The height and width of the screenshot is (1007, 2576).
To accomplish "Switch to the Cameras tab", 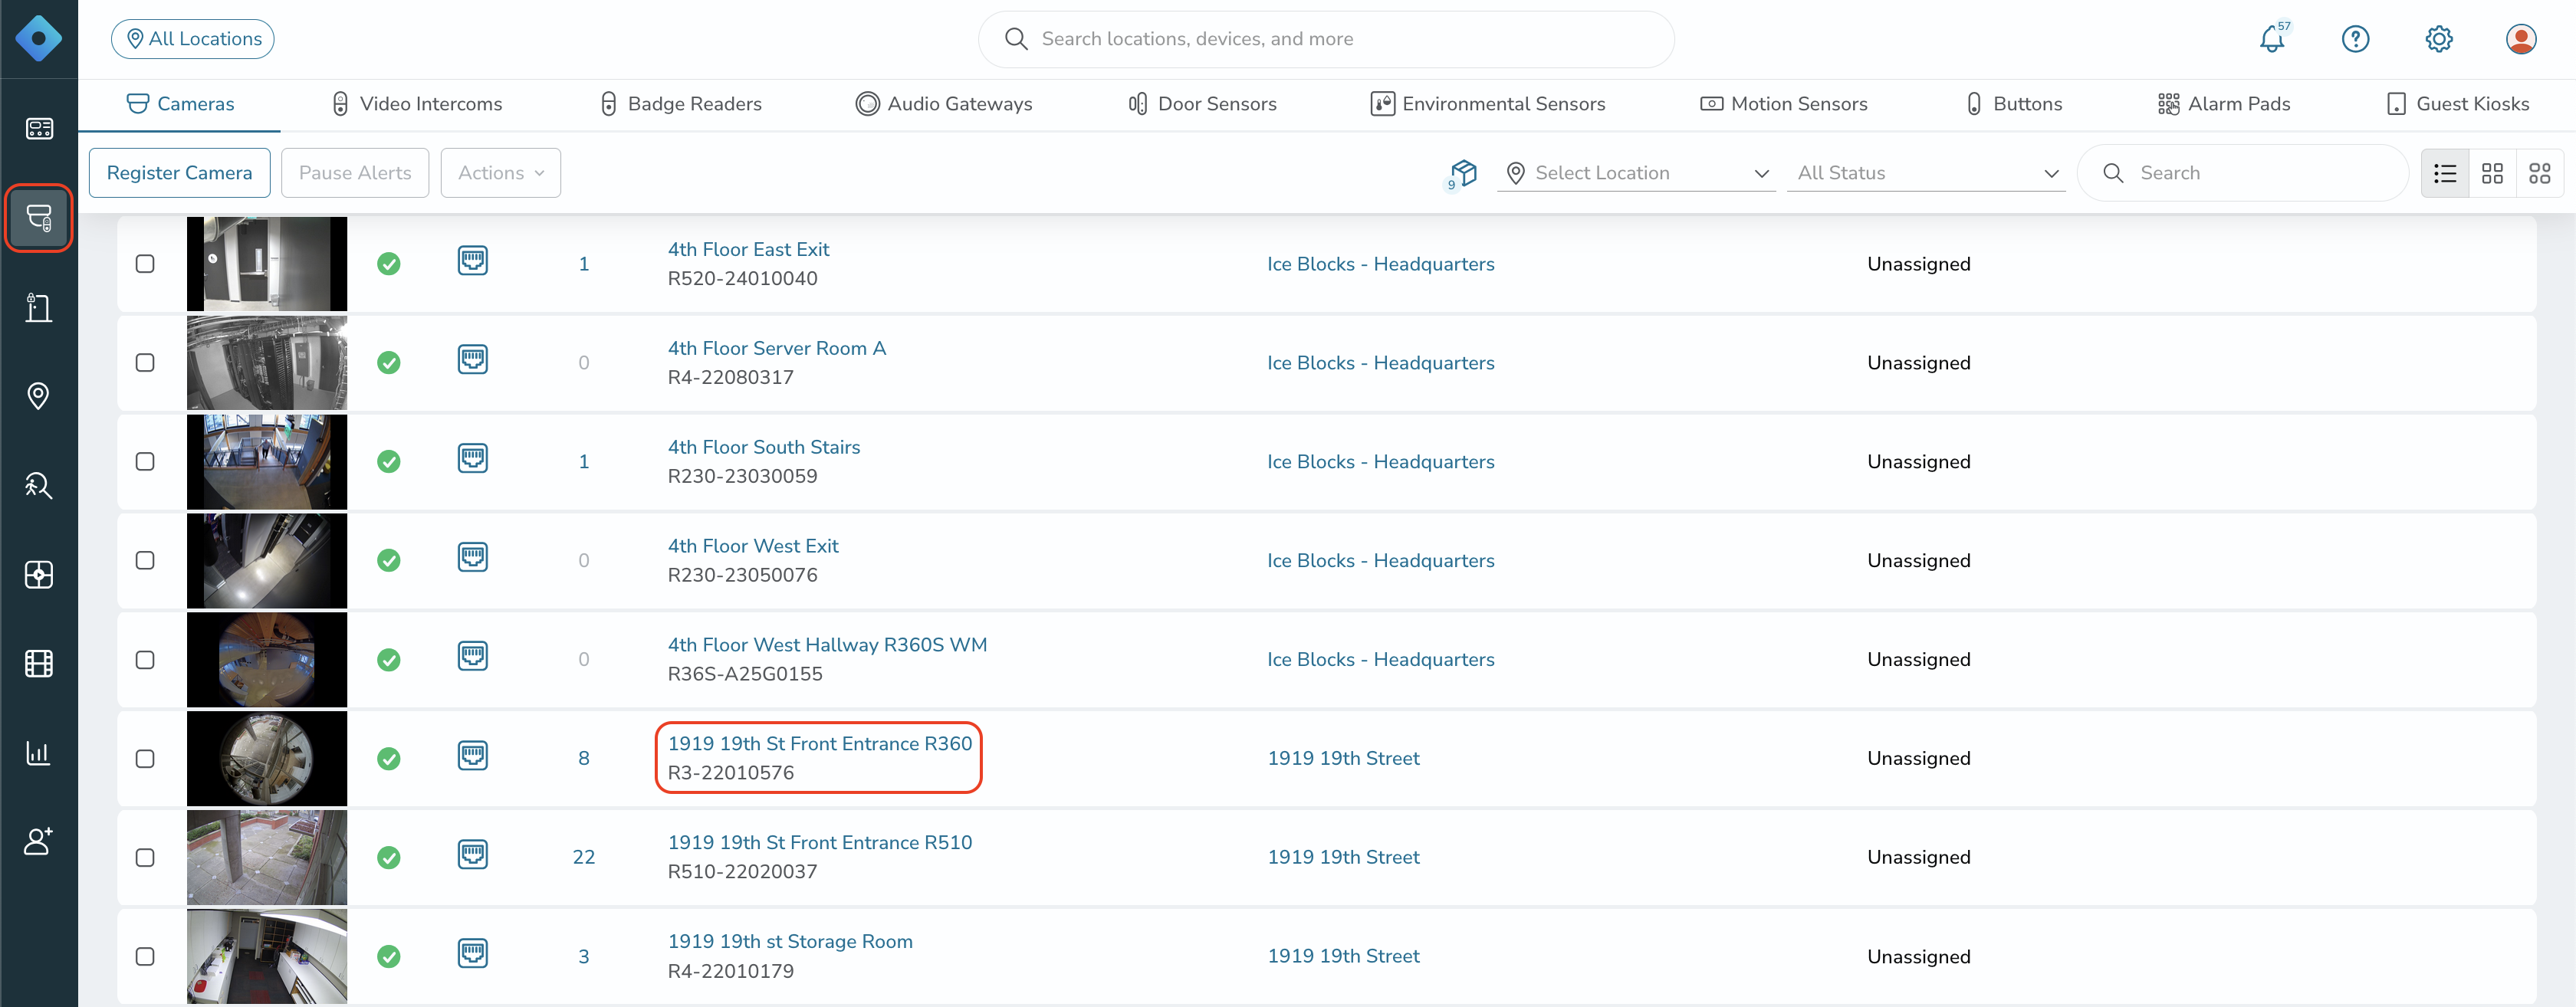I will coord(180,104).
